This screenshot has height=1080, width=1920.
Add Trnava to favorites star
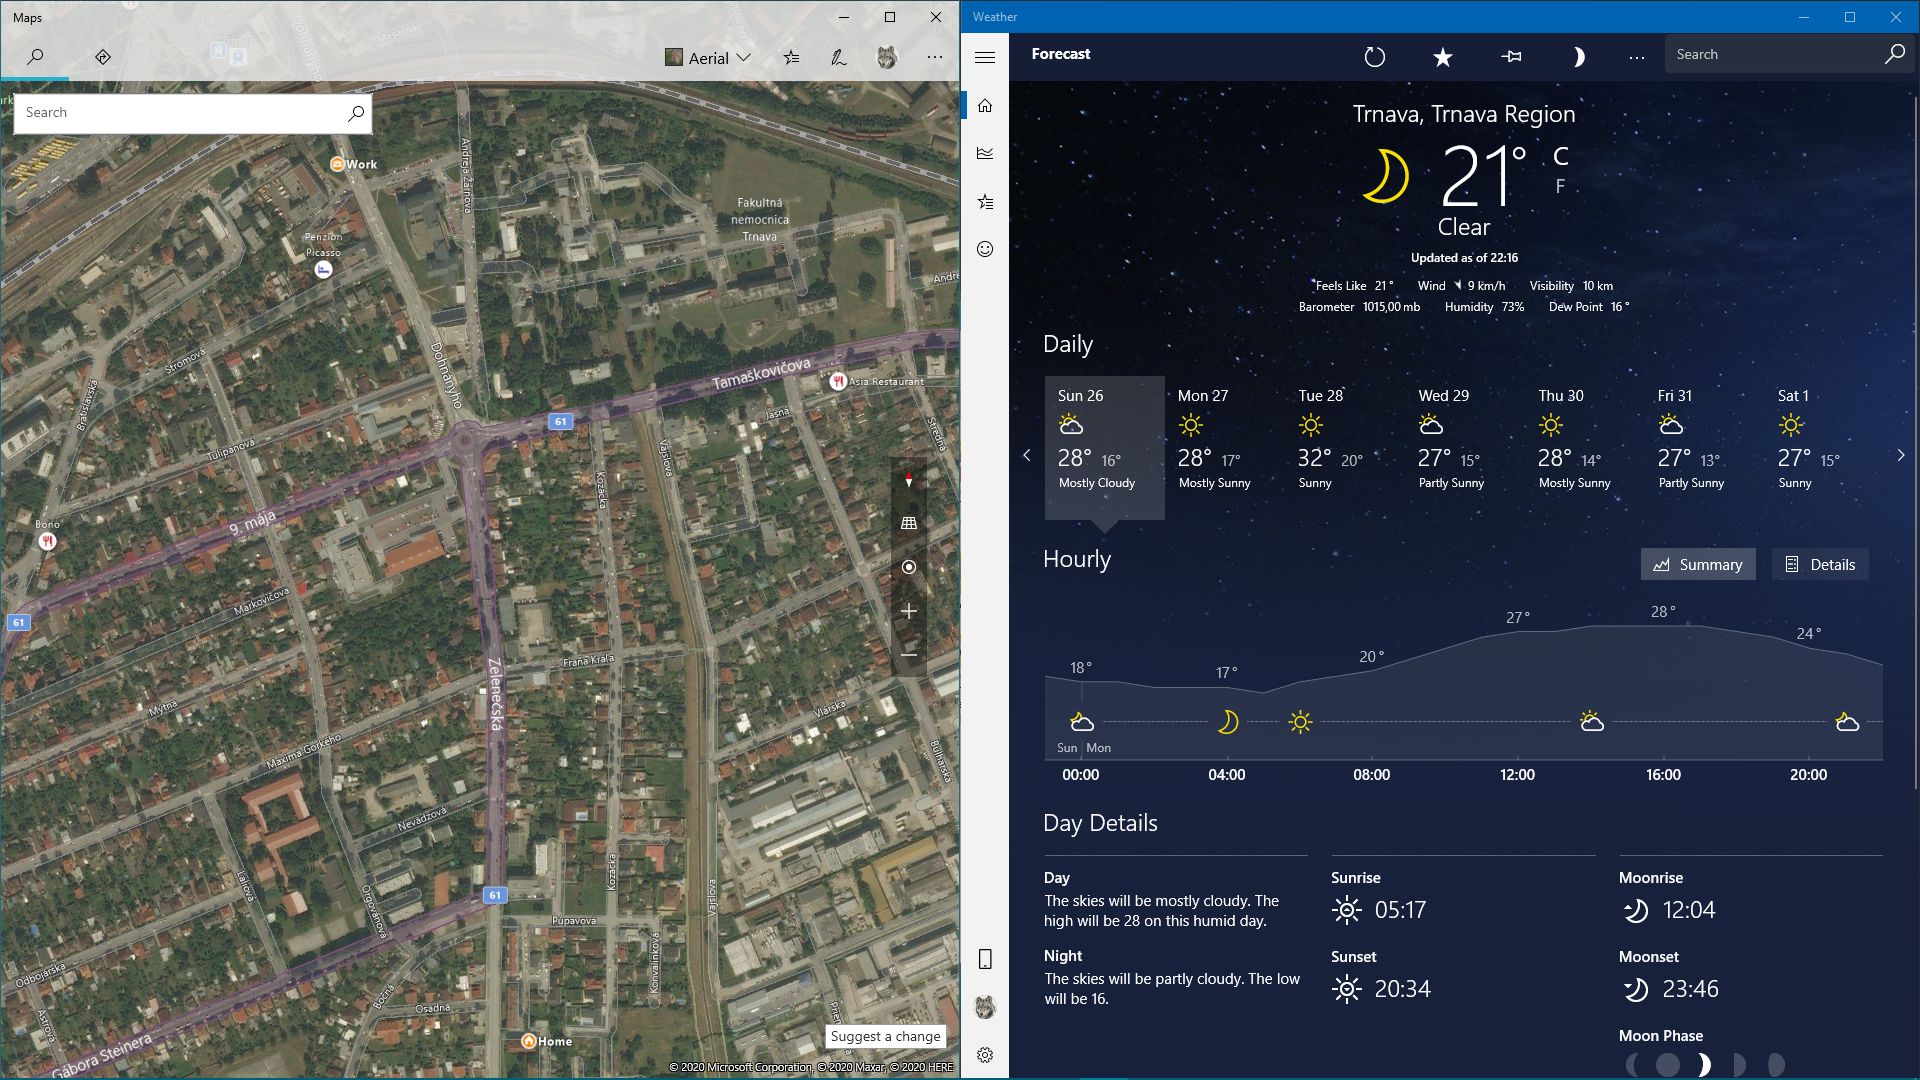point(1442,57)
